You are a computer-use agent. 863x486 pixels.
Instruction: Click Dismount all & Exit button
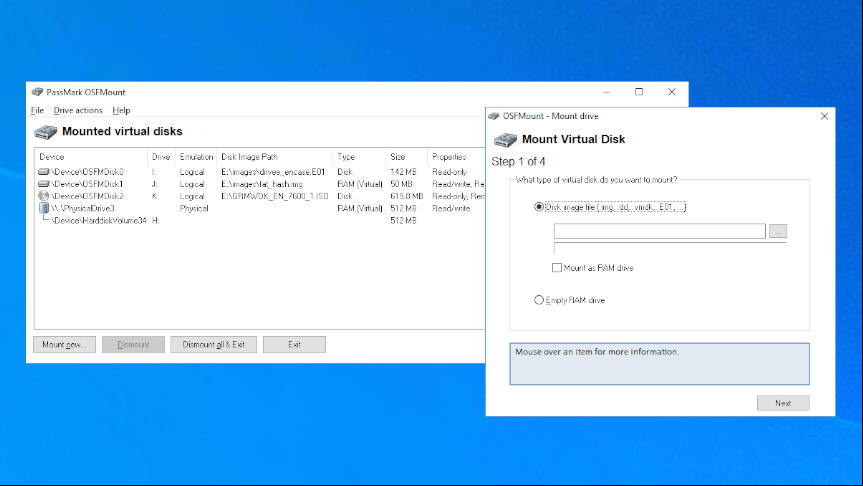pos(214,345)
